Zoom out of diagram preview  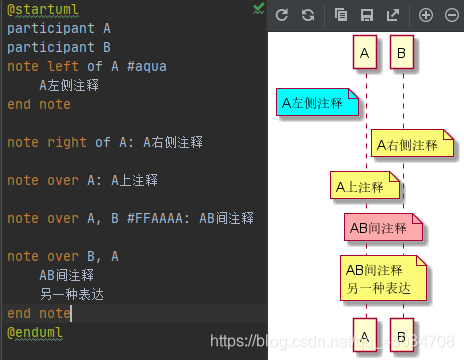(452, 15)
